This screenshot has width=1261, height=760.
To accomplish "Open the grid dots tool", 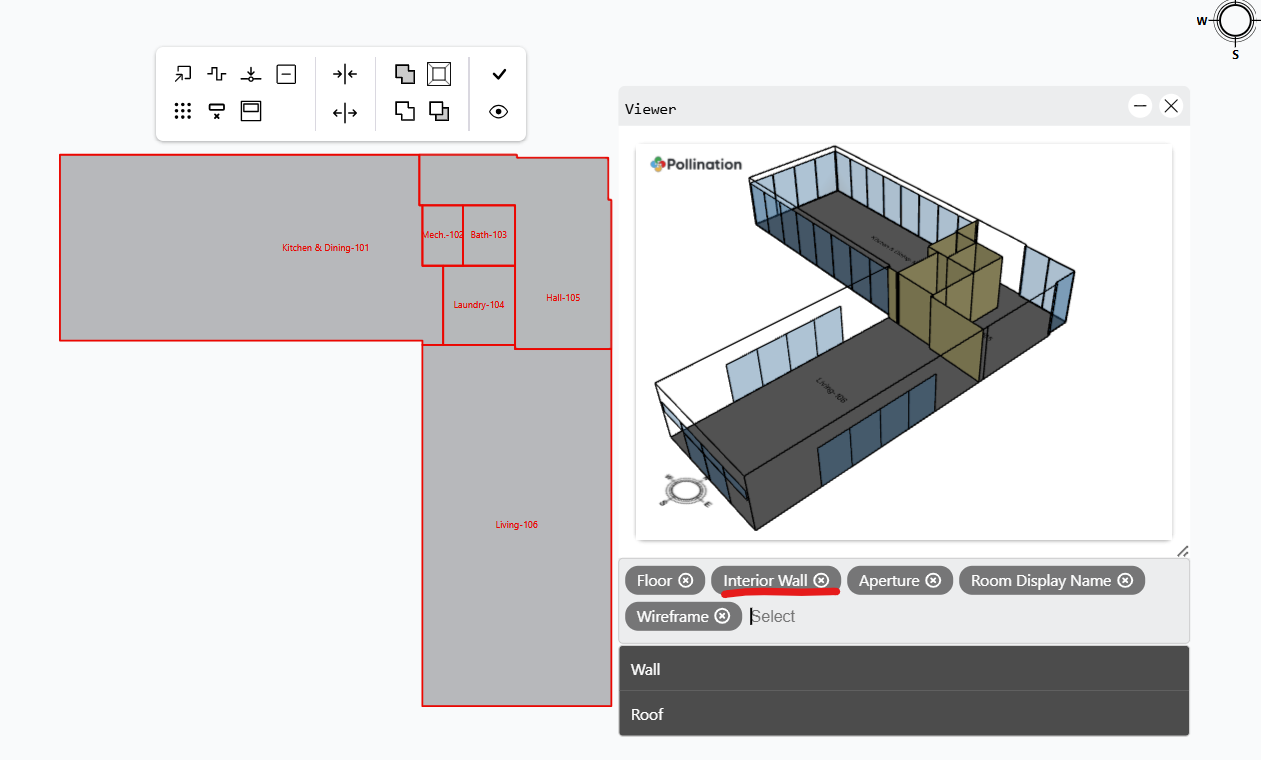I will tap(182, 111).
